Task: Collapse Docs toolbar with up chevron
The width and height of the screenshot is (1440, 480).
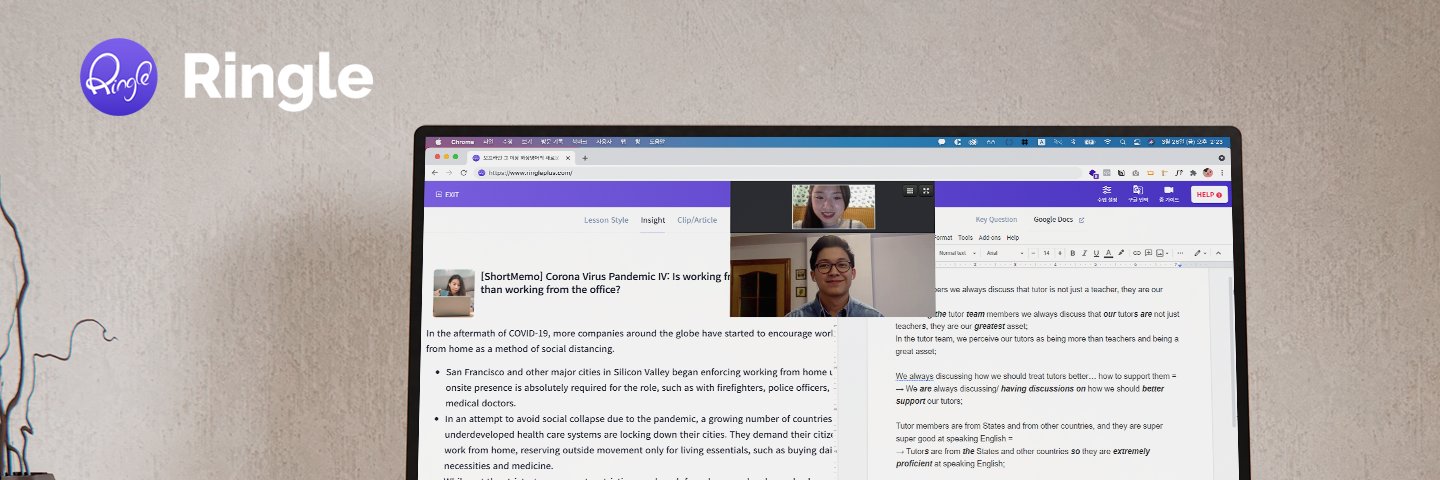Action: click(1218, 253)
